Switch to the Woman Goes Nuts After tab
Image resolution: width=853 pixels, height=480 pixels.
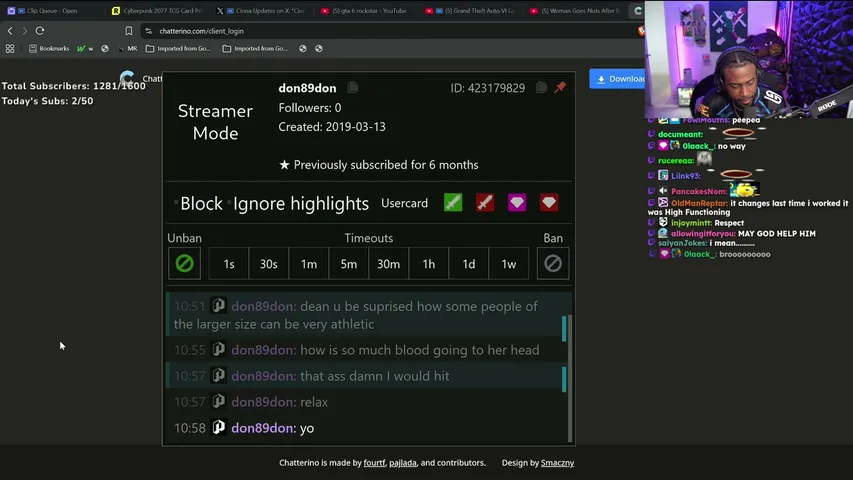[x=576, y=10]
